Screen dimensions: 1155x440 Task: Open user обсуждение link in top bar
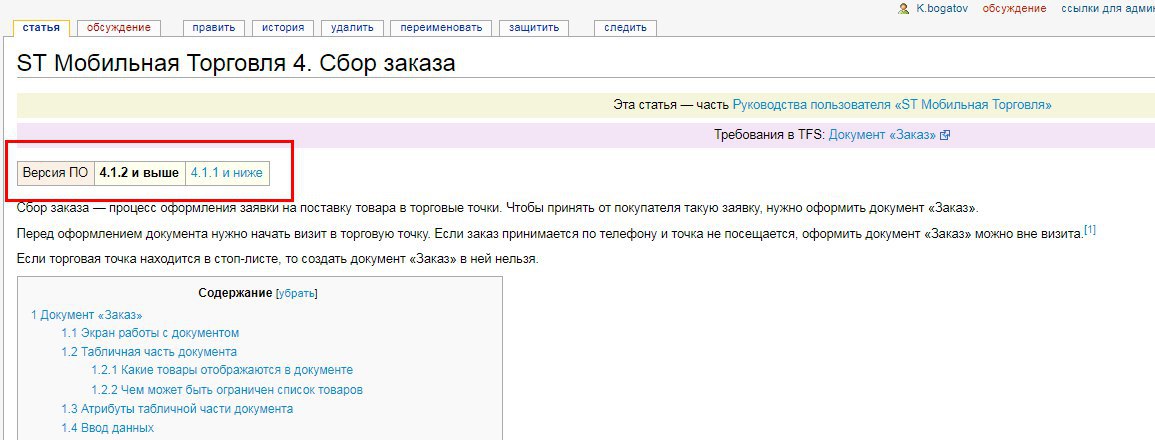[1014, 9]
